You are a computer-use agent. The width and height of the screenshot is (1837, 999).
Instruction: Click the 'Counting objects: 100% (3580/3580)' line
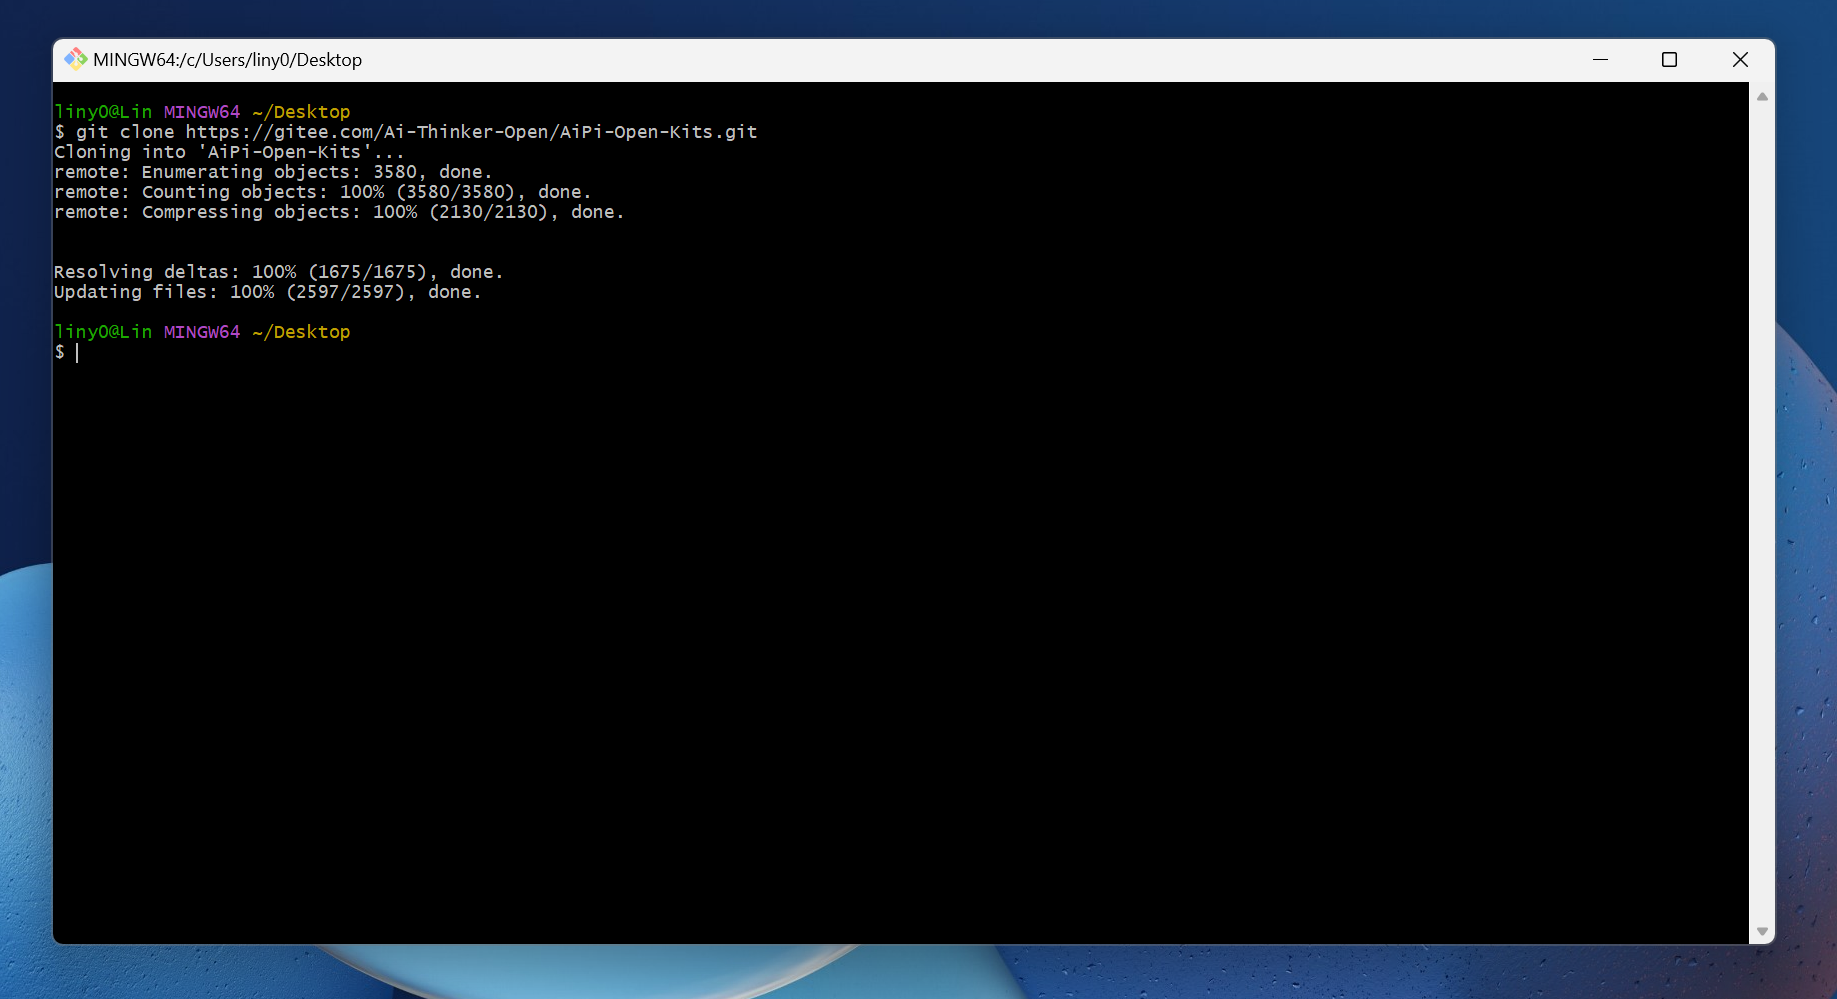(323, 192)
